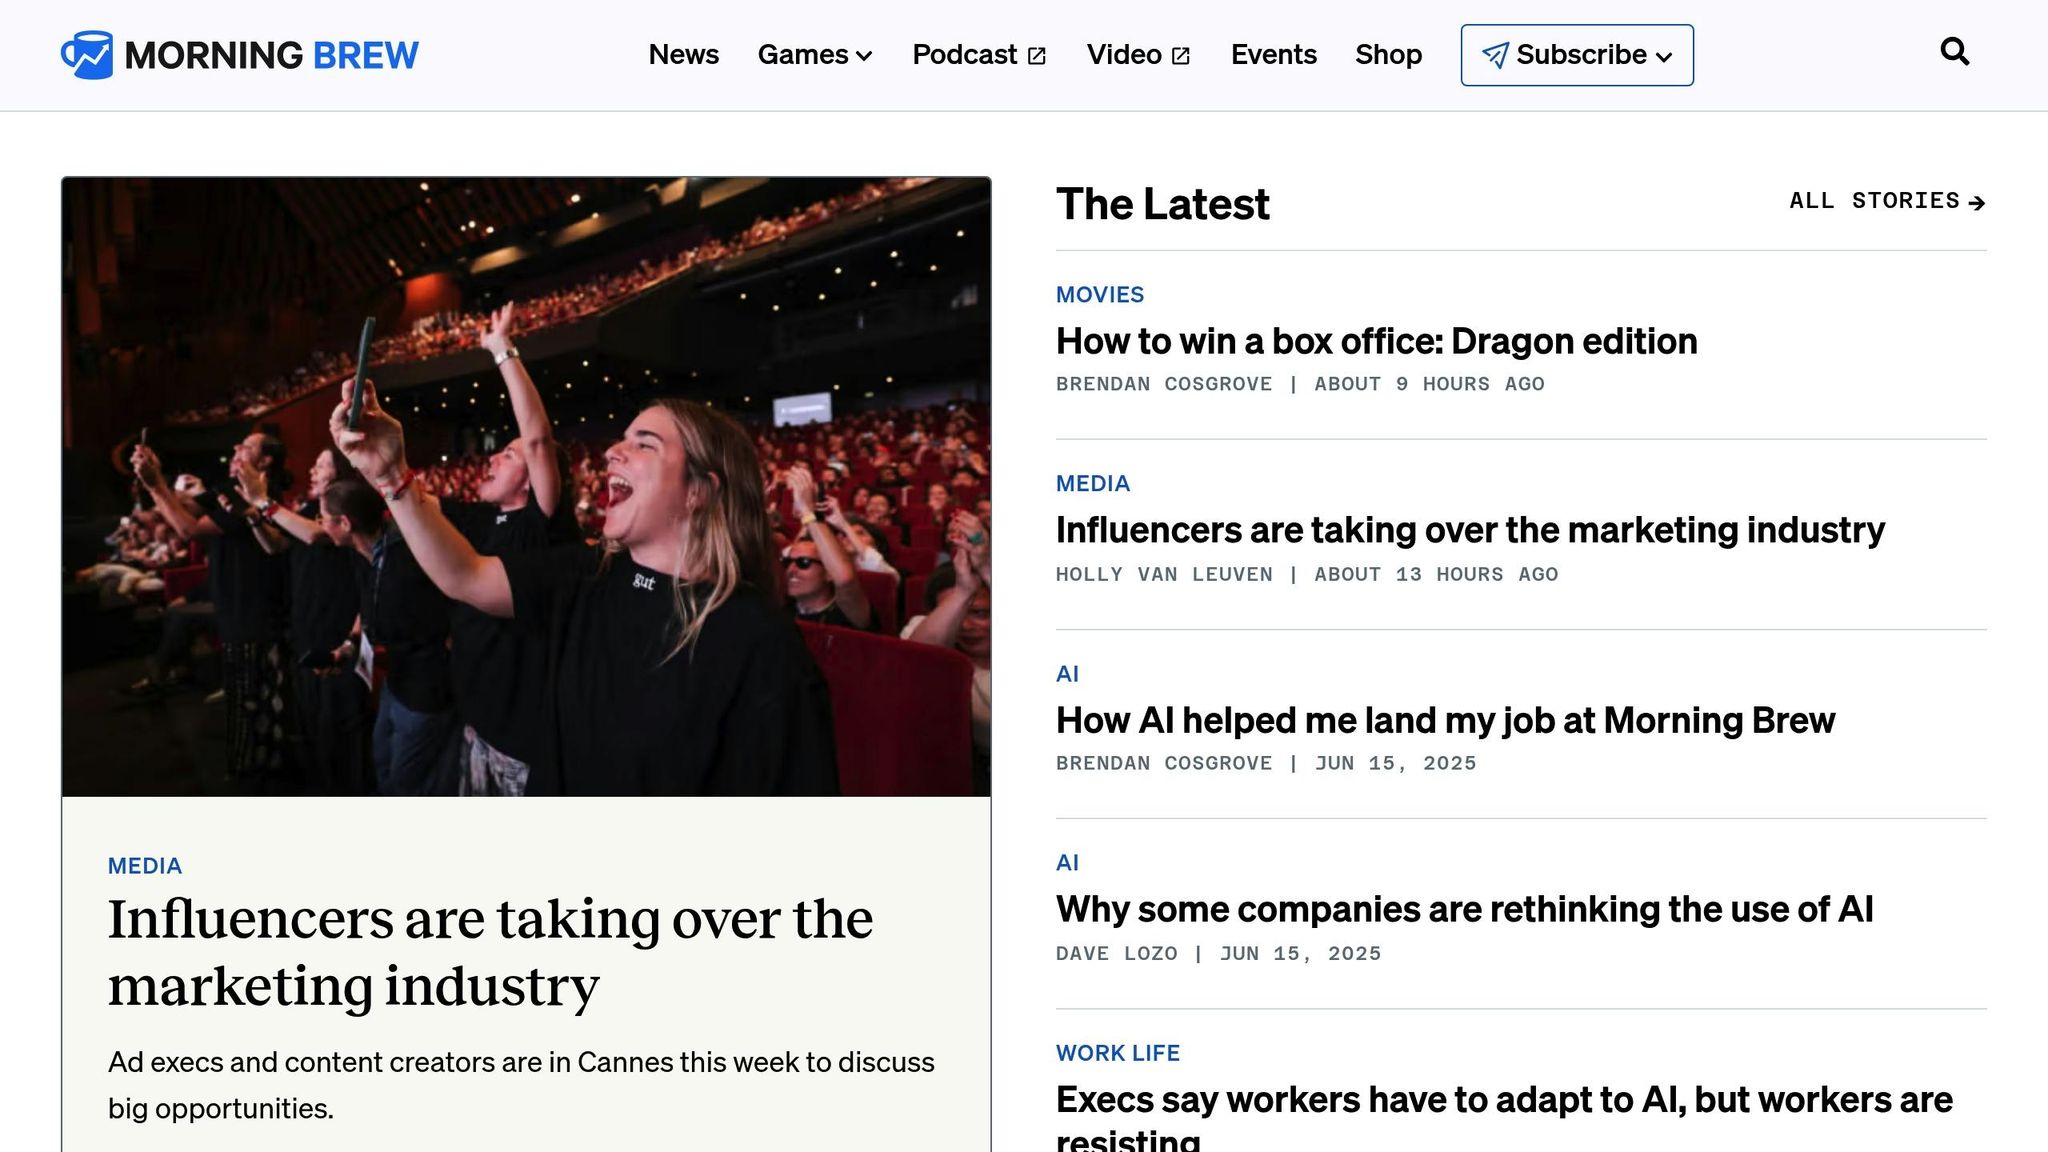This screenshot has width=2048, height=1152.
Task: Click the All Stories arrow icon
Action: (x=1976, y=203)
